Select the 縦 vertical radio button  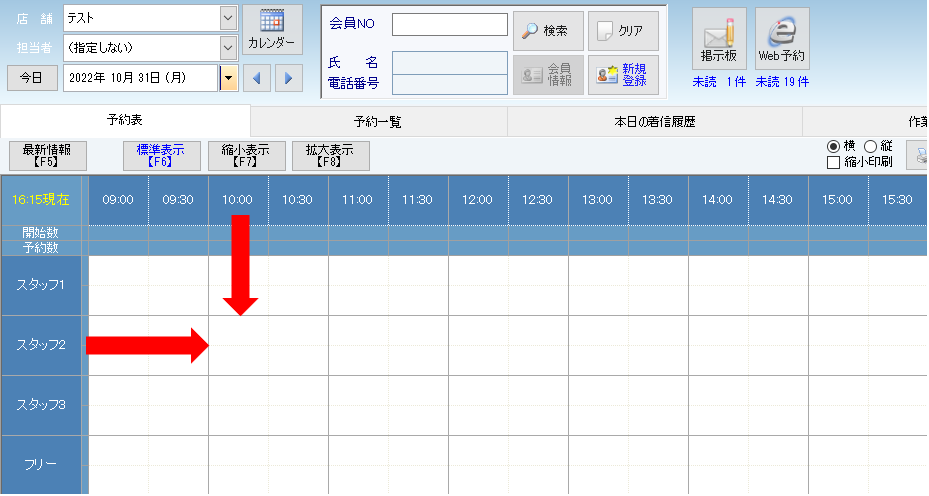coord(869,146)
